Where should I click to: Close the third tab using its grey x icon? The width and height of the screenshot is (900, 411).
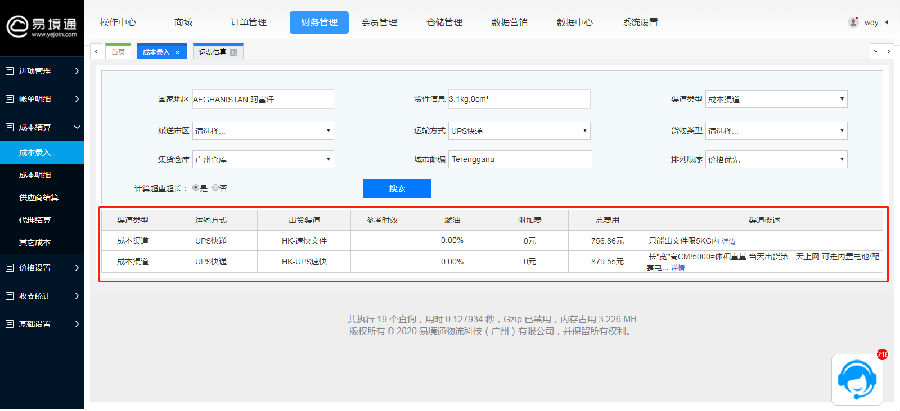pyautogui.click(x=233, y=52)
